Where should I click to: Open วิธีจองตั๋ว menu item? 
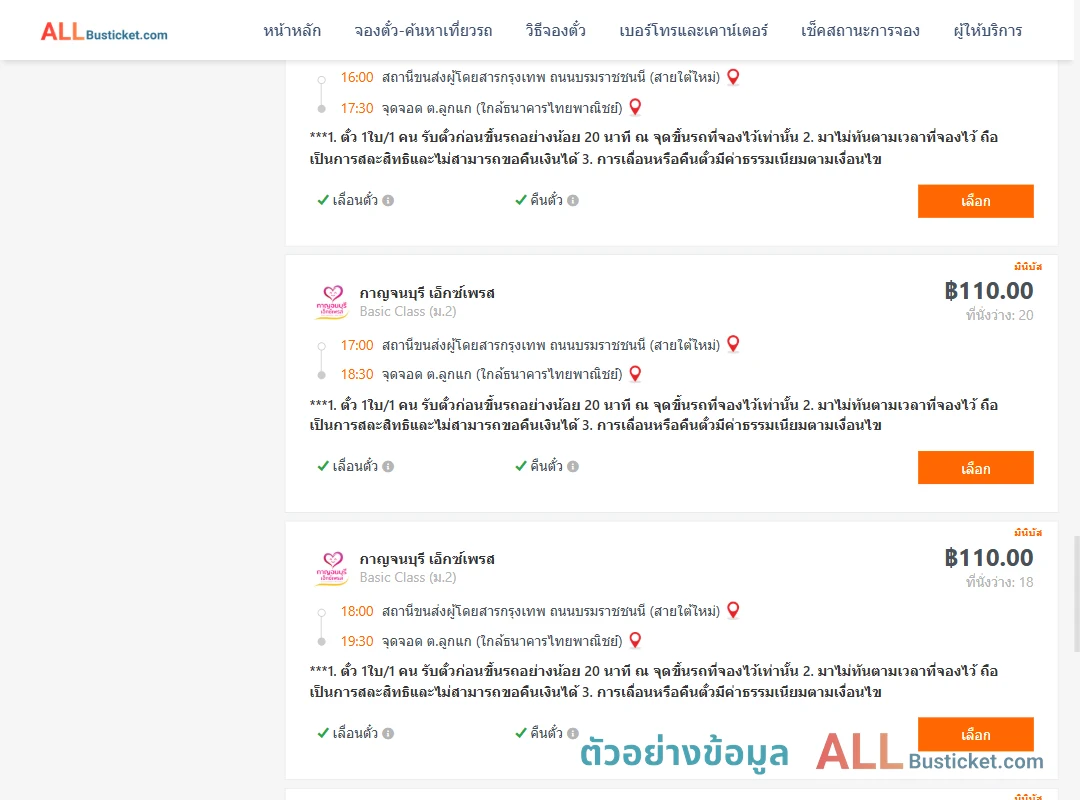[x=555, y=31]
